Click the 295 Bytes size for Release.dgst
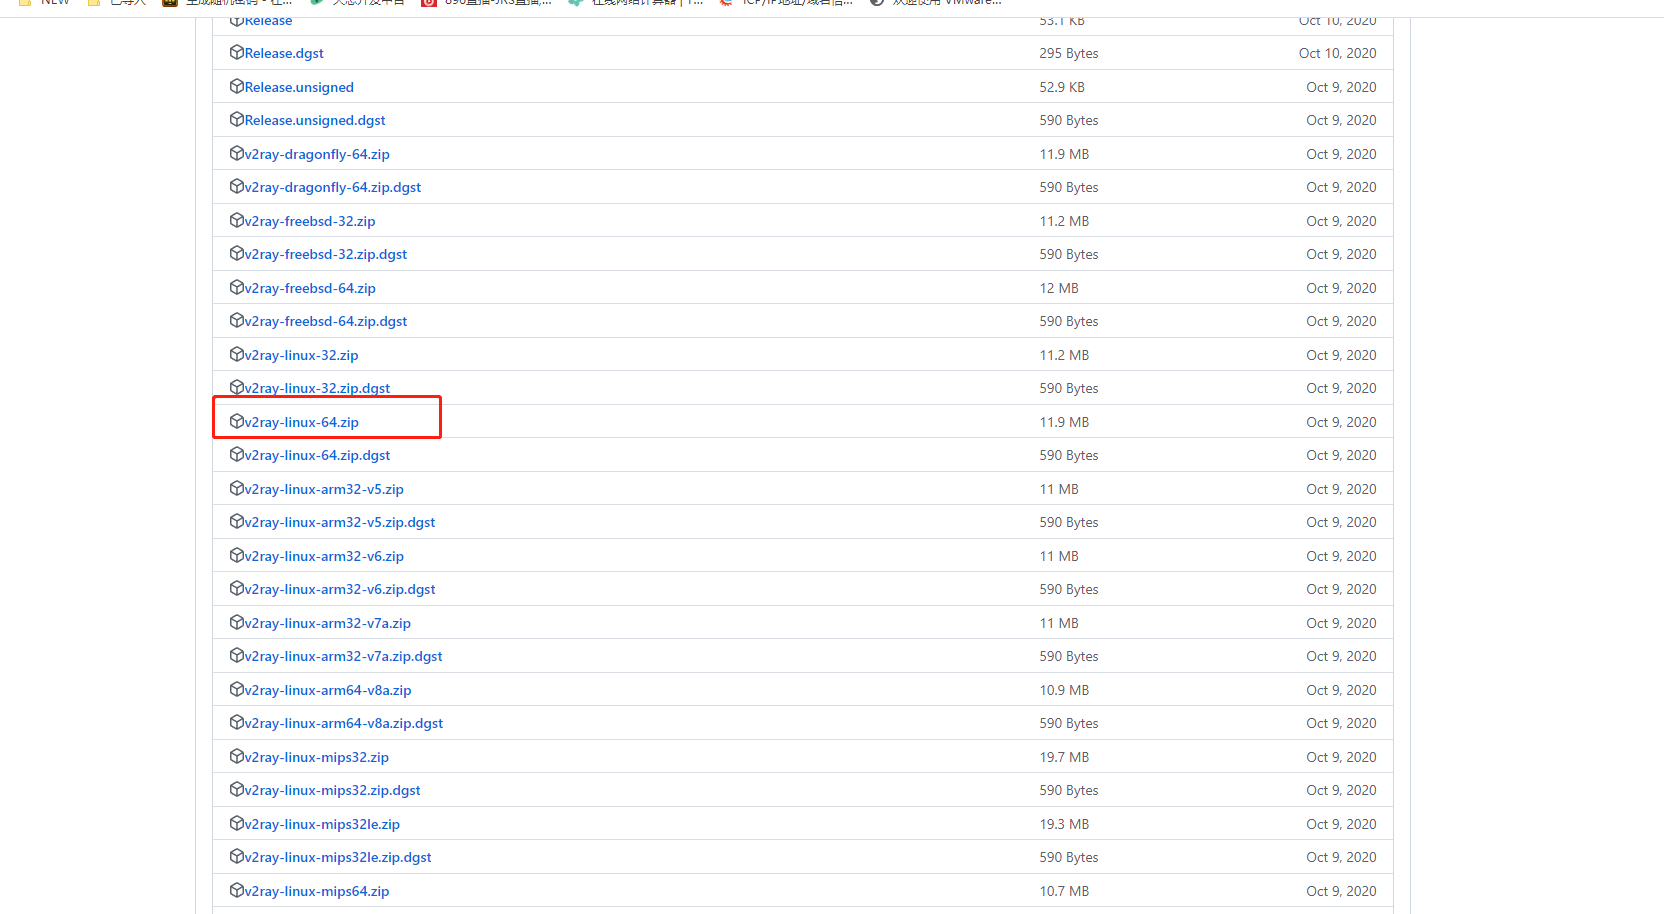The height and width of the screenshot is (914, 1664). click(1069, 53)
